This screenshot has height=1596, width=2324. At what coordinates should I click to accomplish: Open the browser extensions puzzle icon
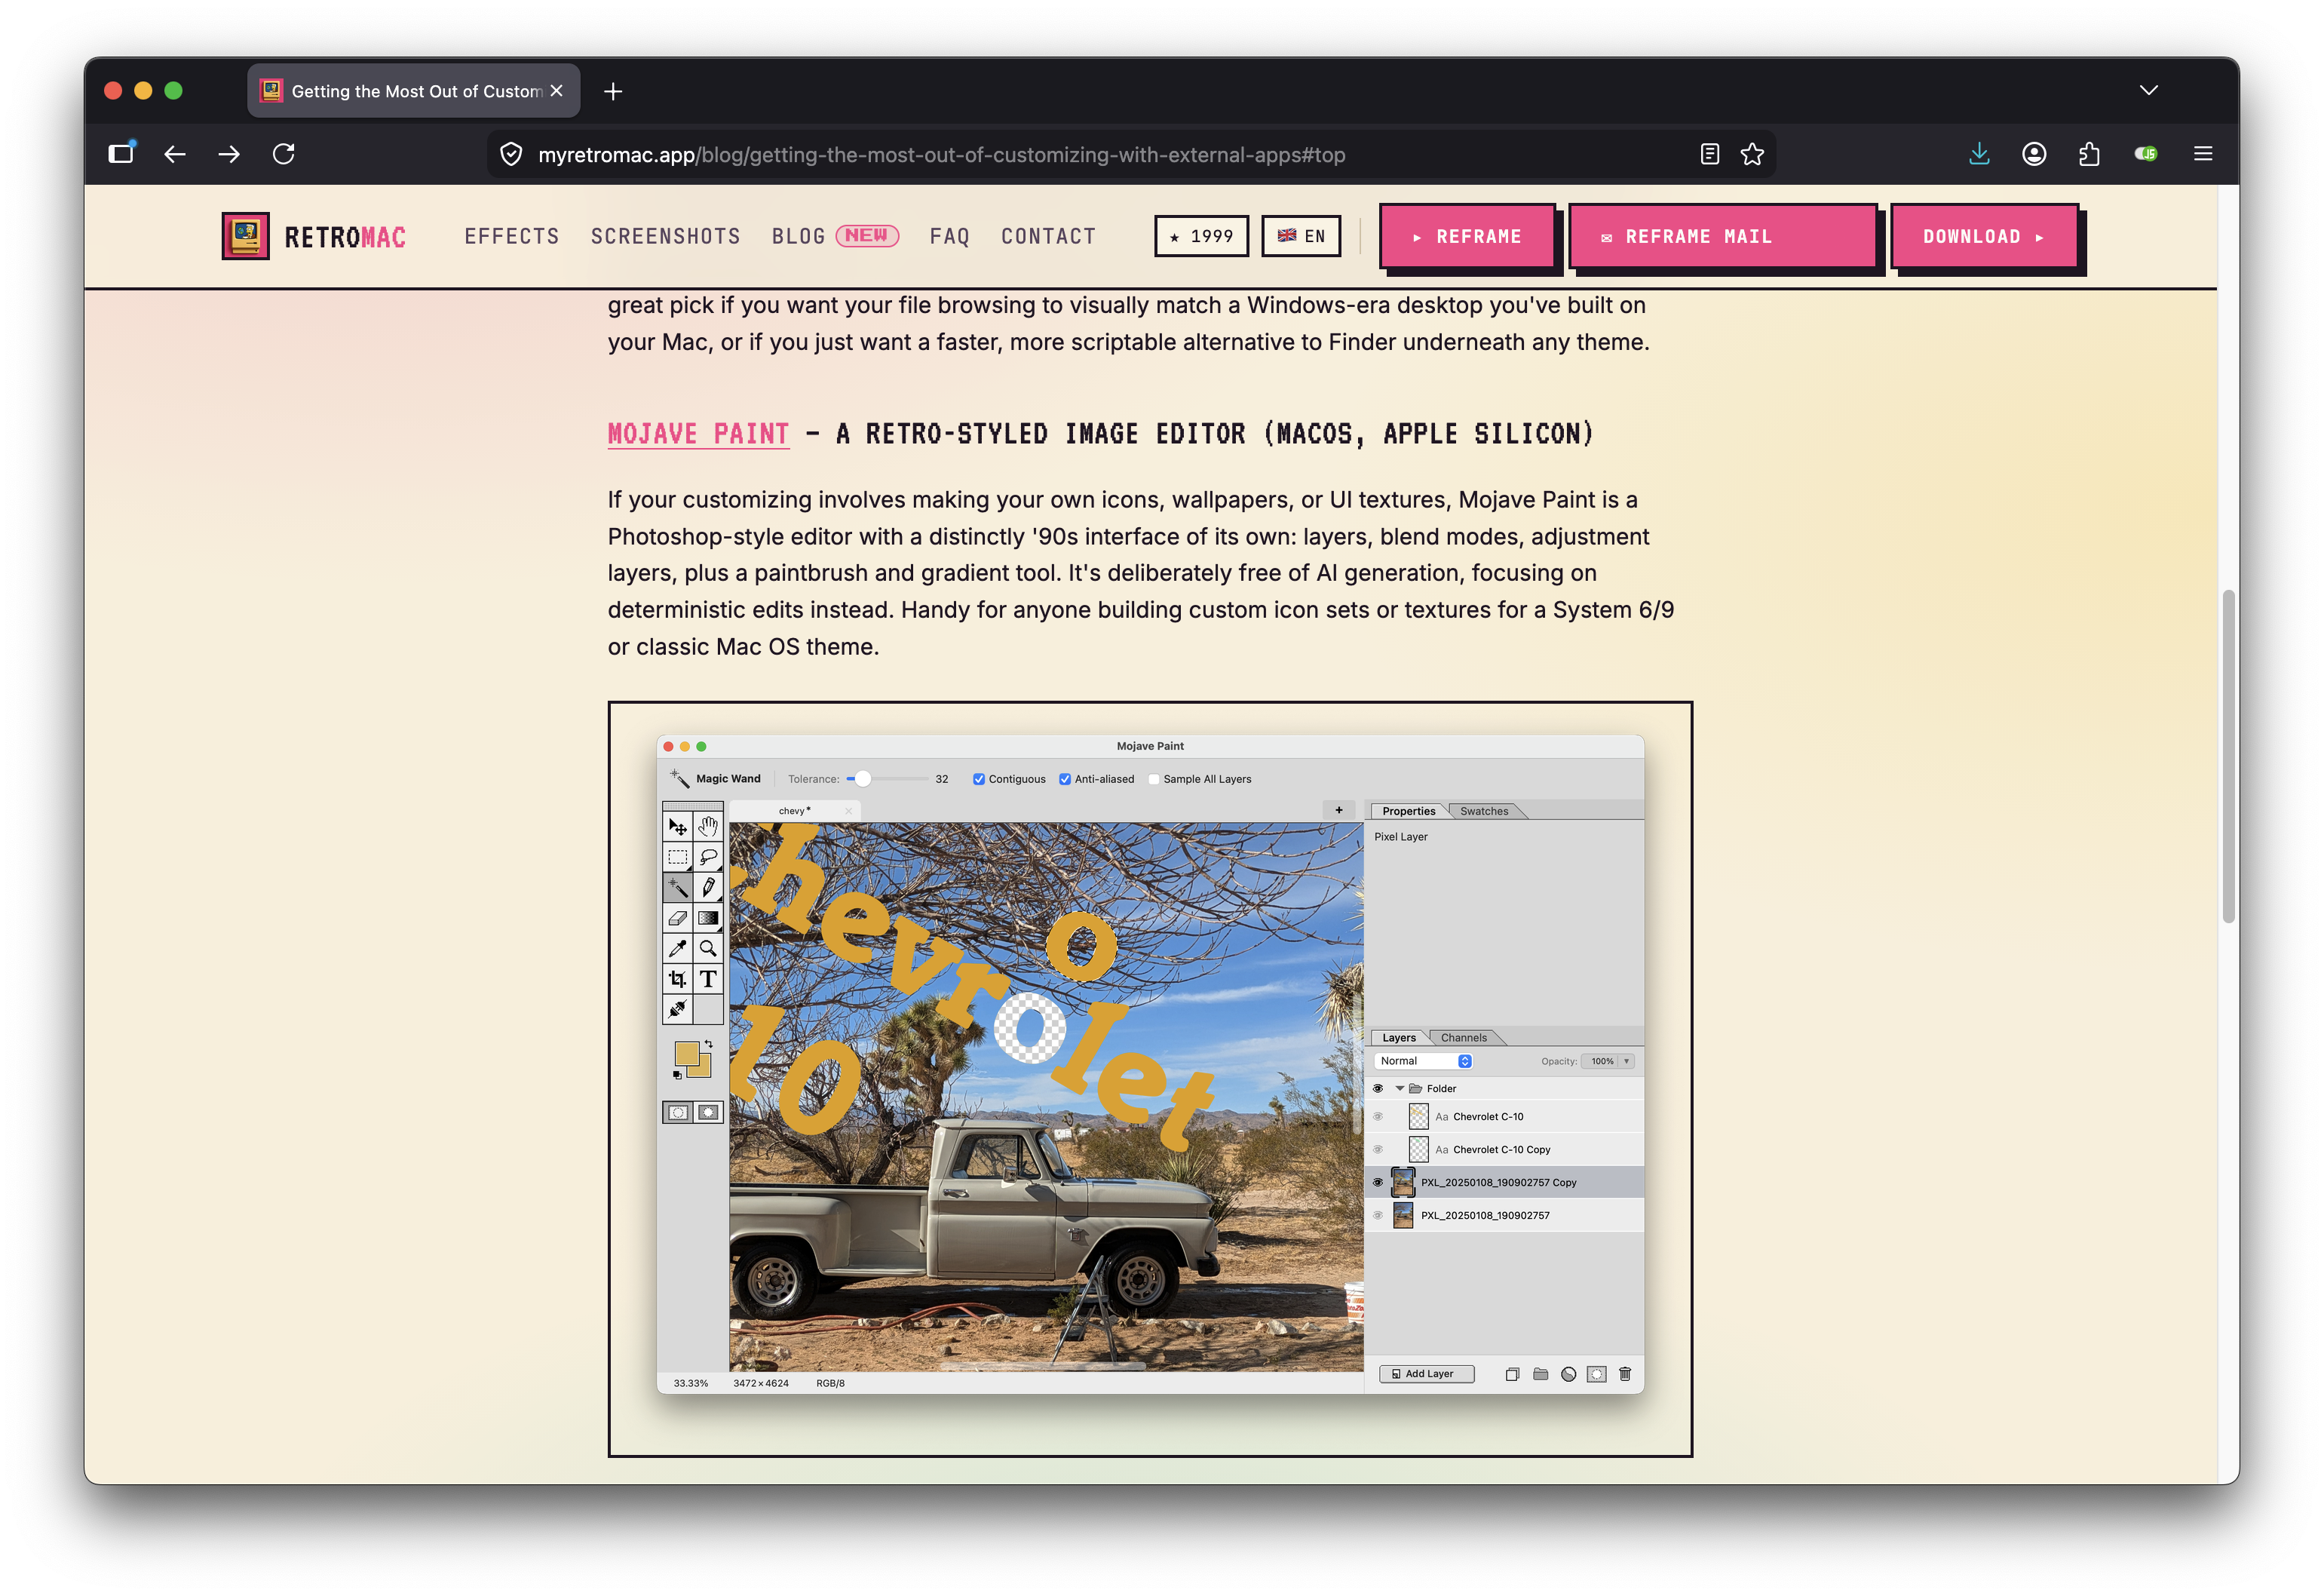2089,154
